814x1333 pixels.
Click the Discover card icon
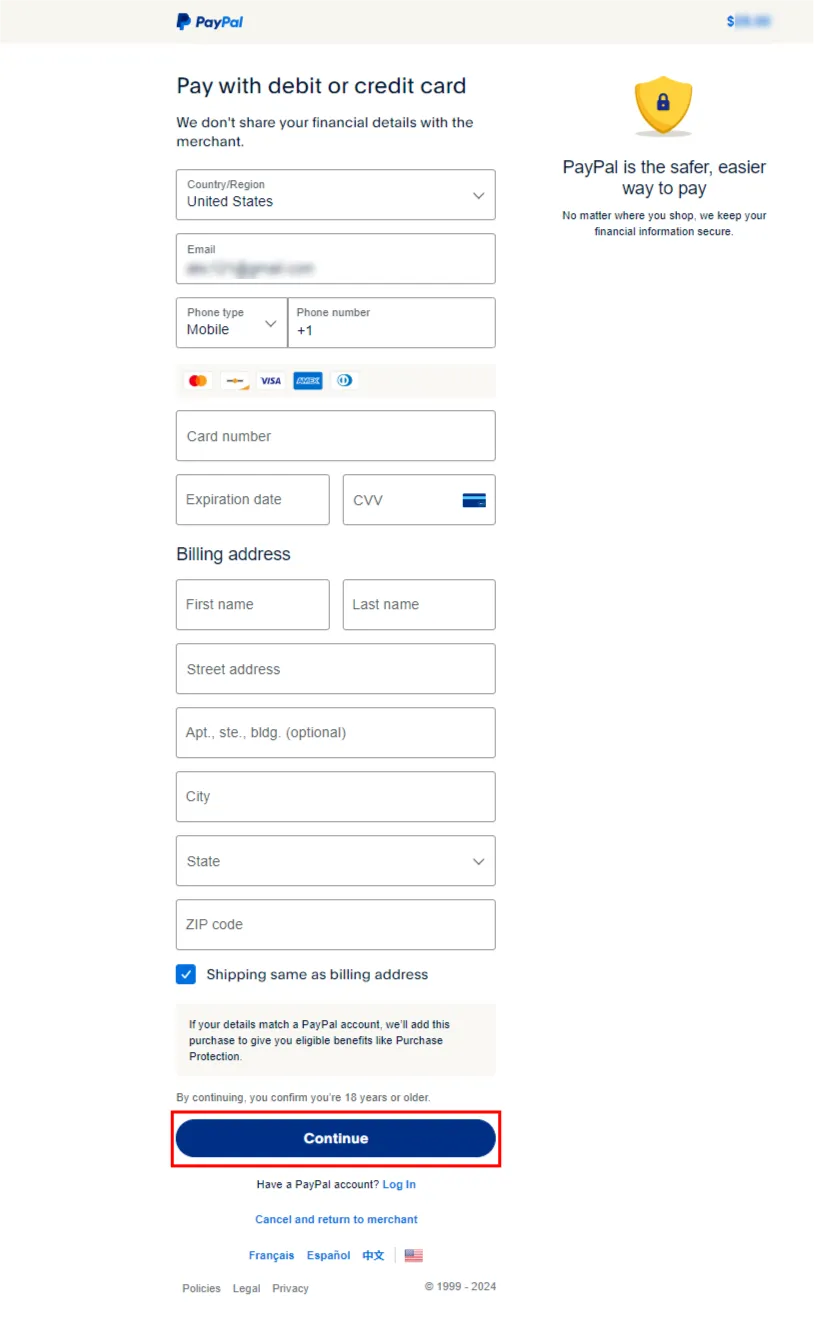(x=235, y=381)
